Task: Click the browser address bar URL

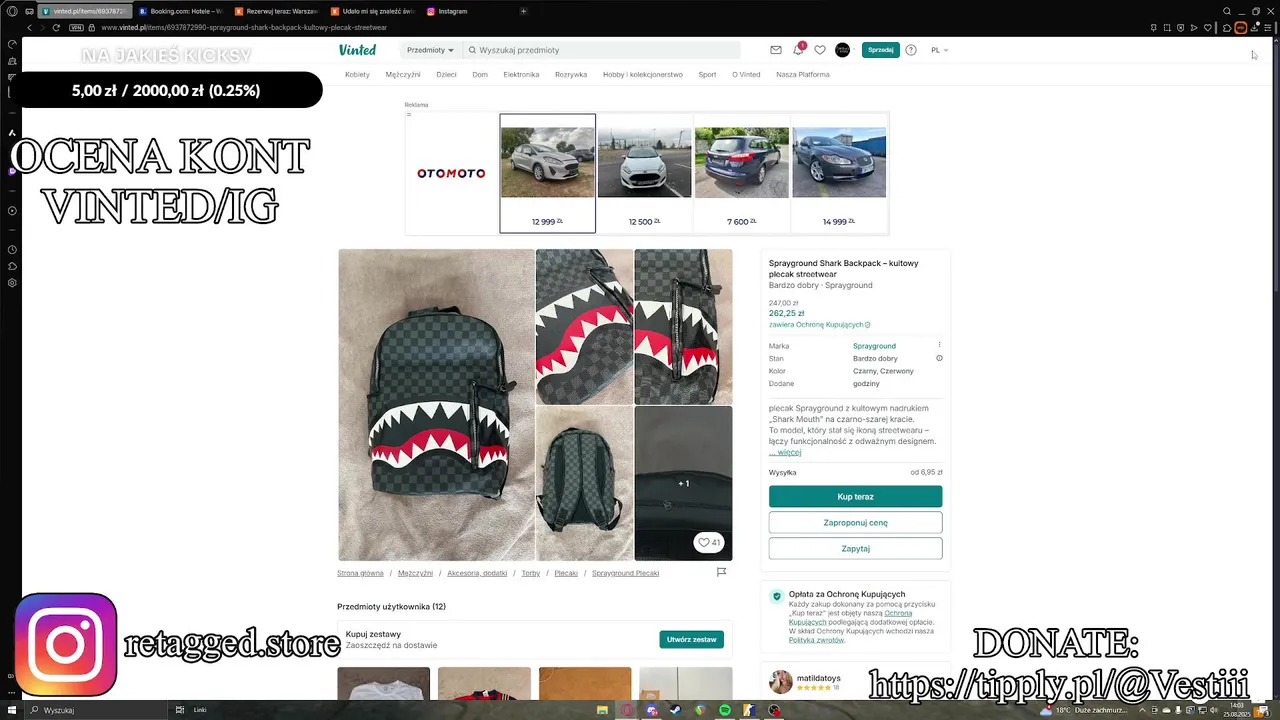Action: tap(244, 28)
